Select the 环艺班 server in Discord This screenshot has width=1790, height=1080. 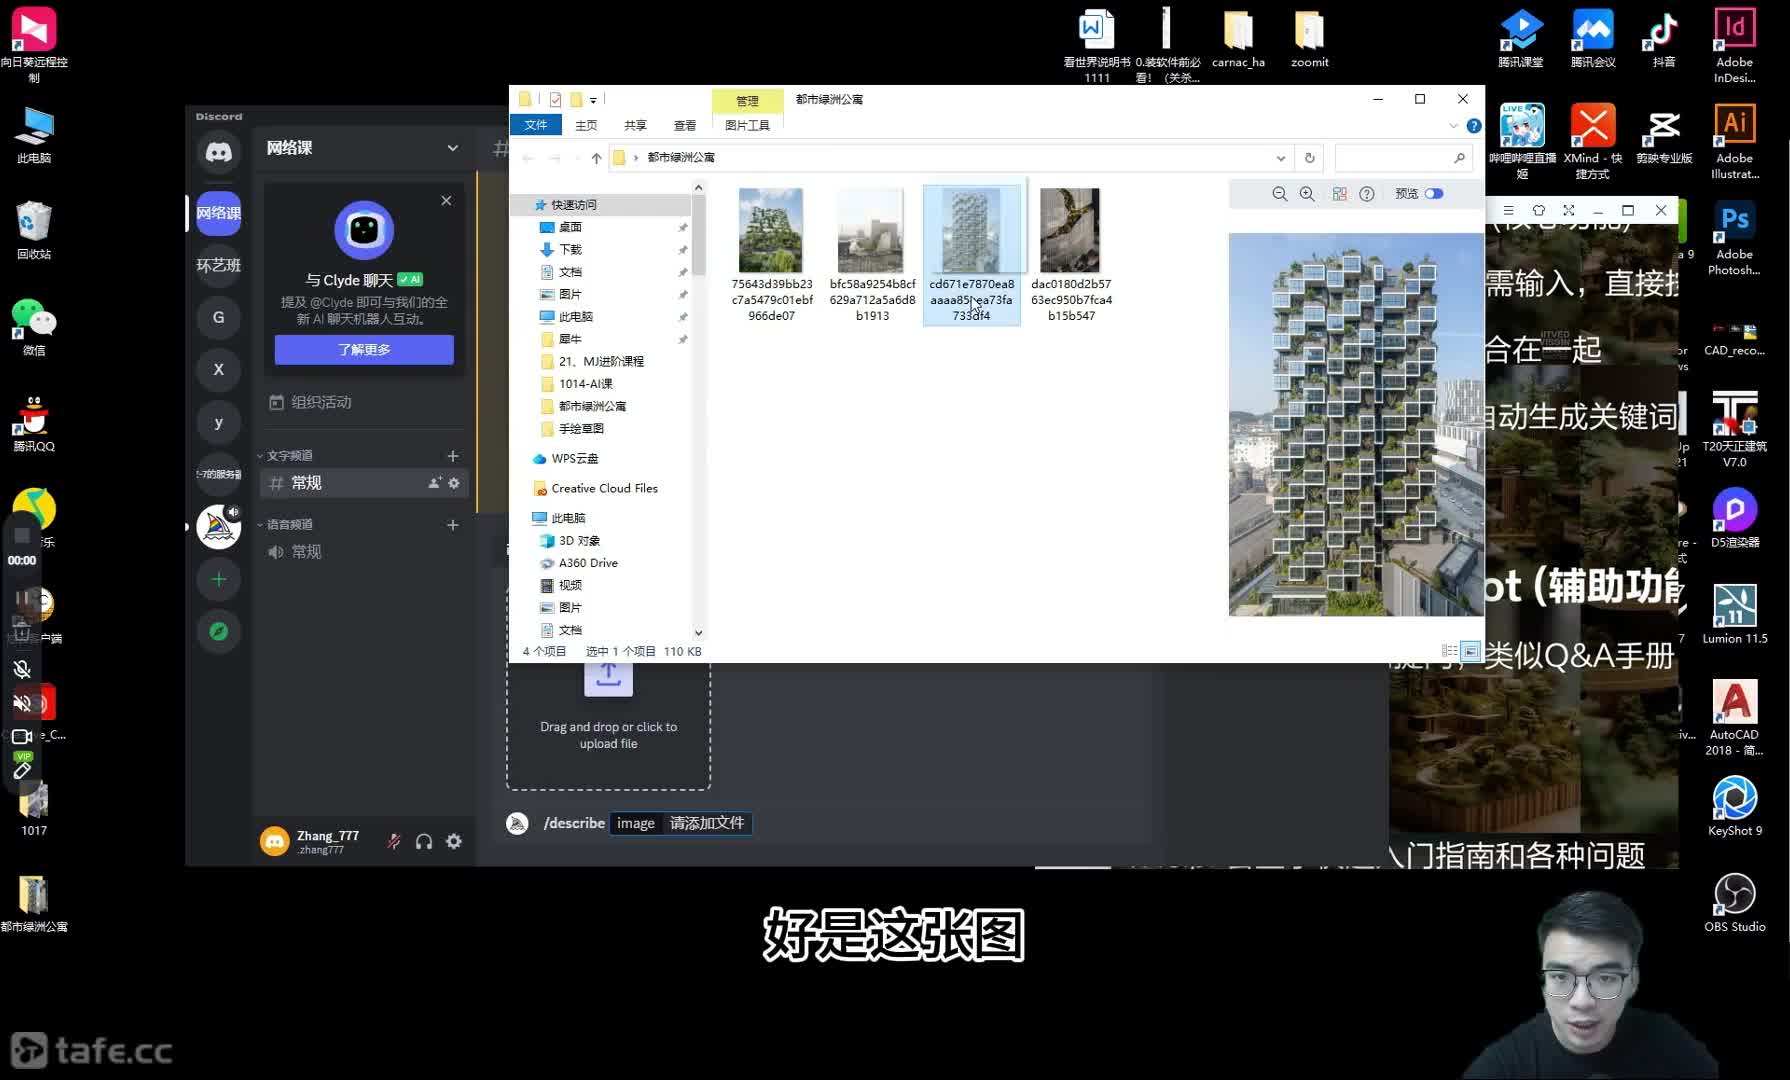pos(218,265)
